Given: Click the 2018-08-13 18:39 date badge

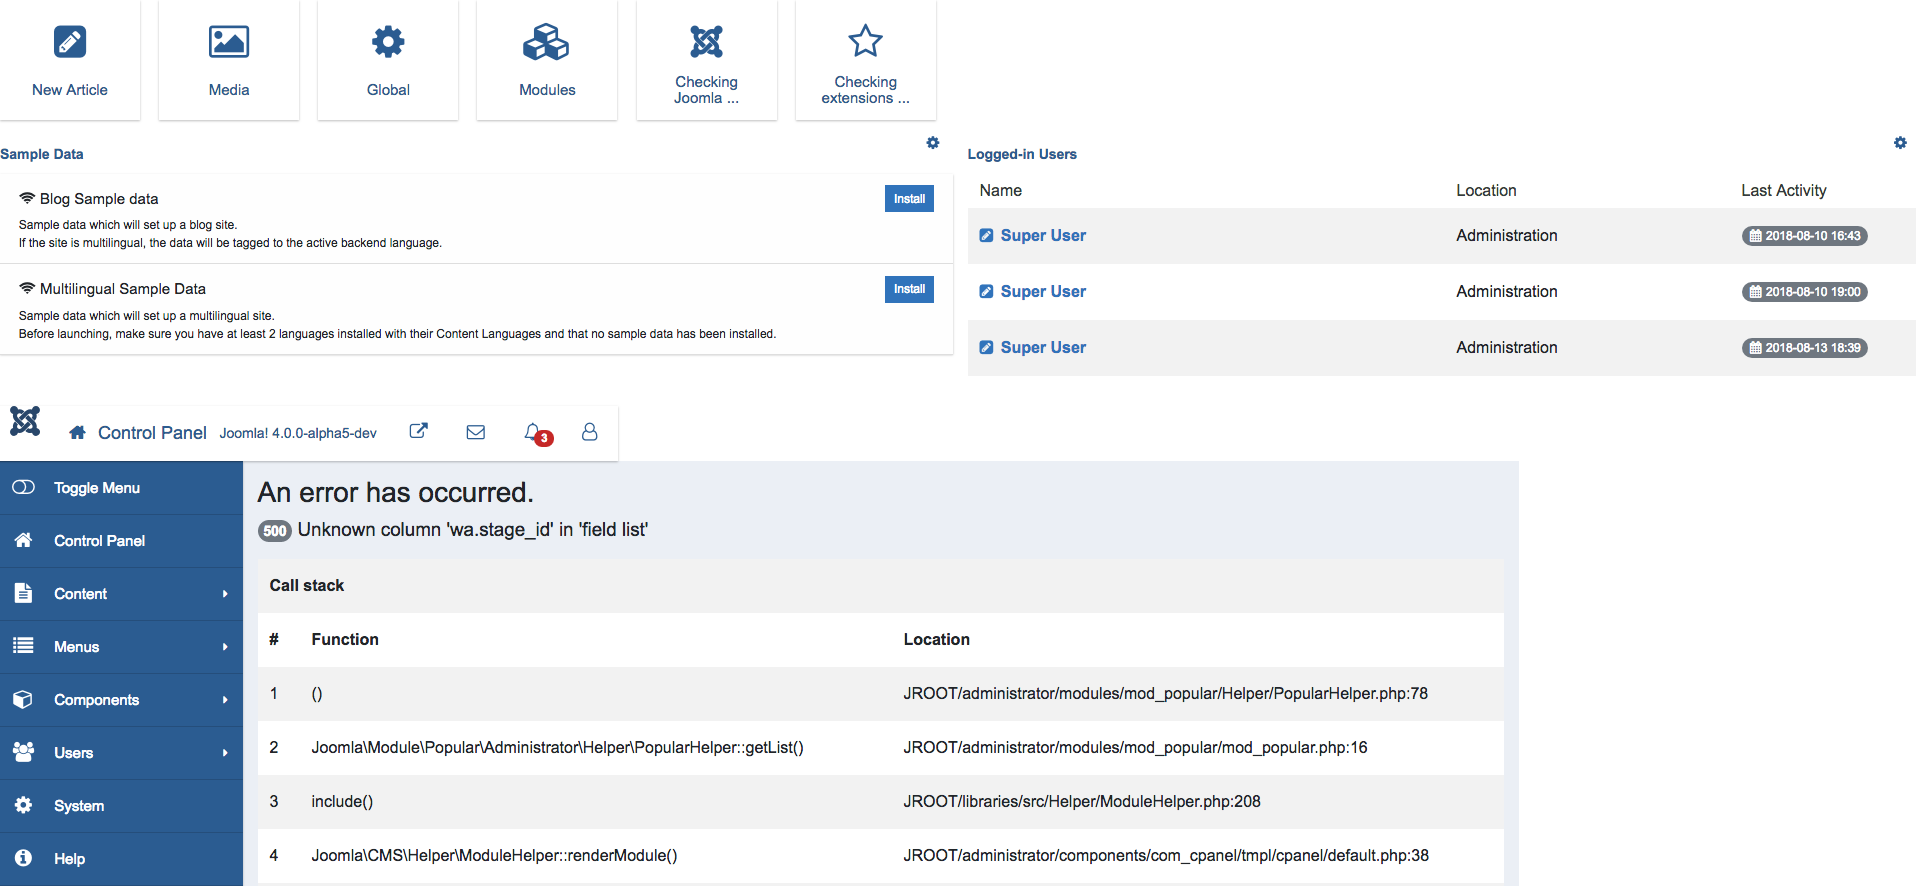Looking at the screenshot, I should [1805, 348].
